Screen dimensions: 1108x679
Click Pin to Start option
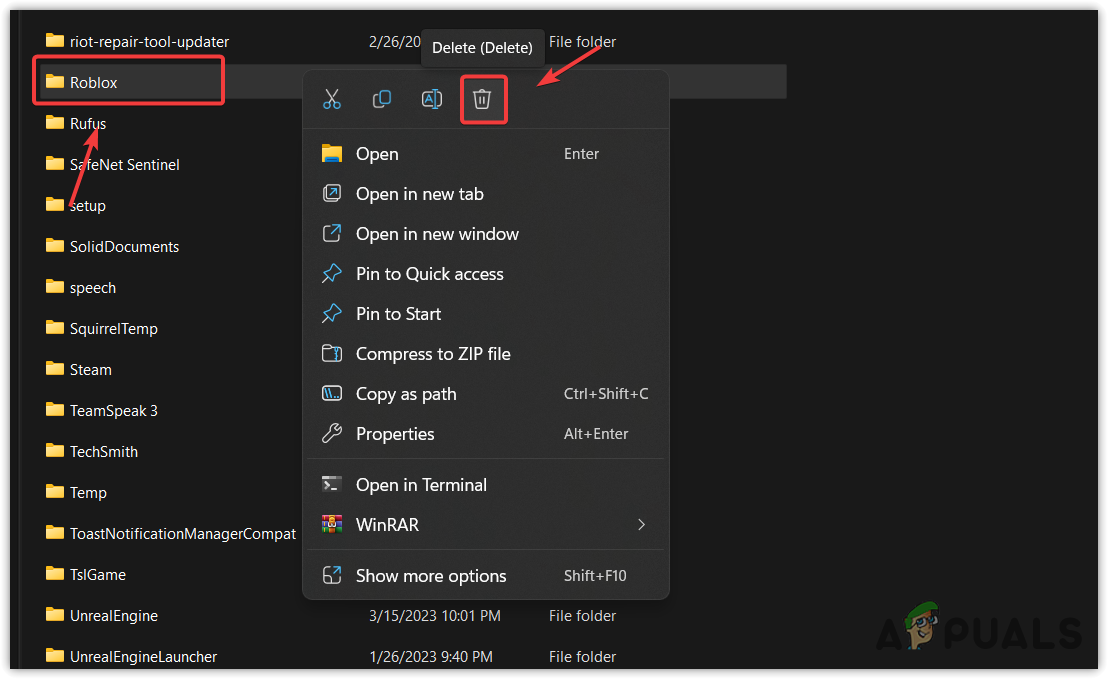click(x=398, y=314)
